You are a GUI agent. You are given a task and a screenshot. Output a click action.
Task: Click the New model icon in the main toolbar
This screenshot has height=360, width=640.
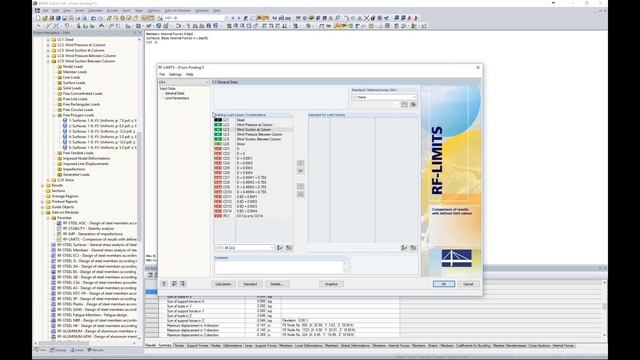pos(38,18)
